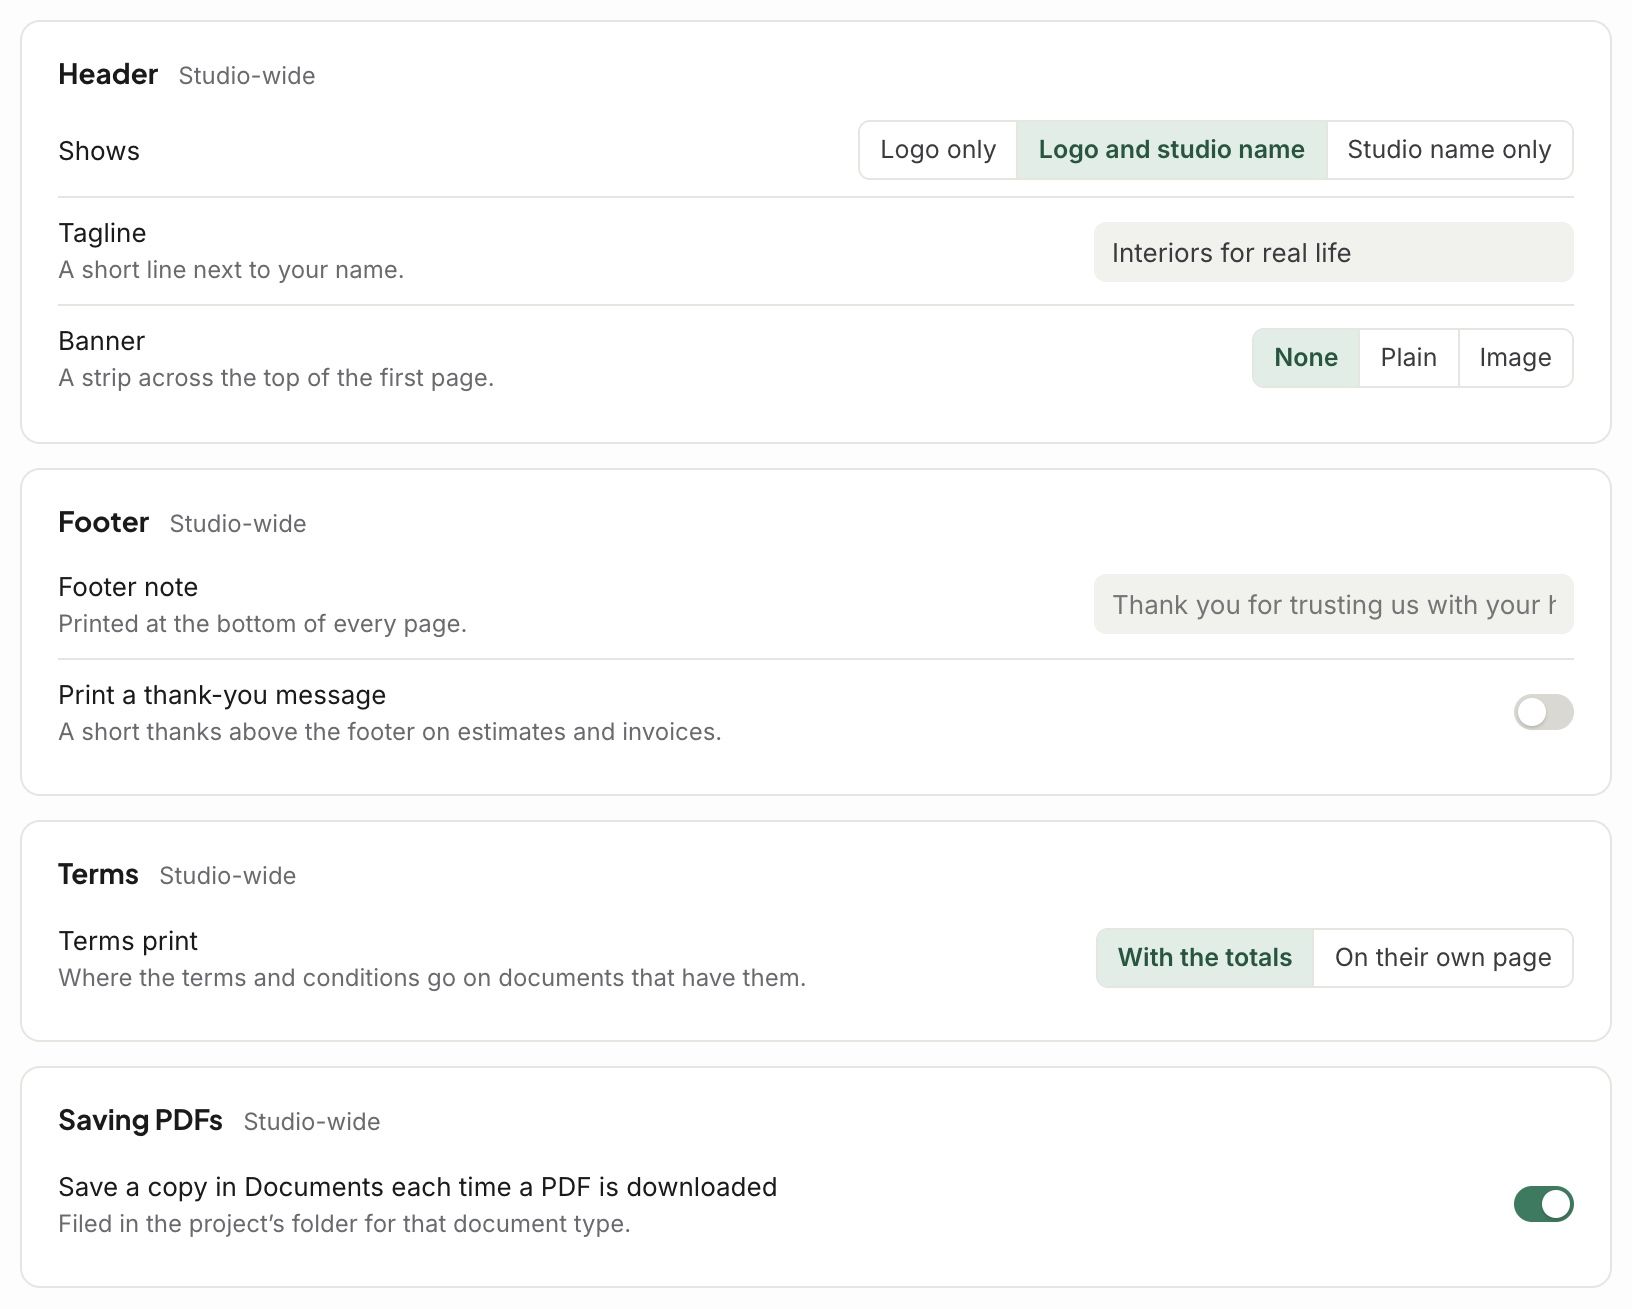Click the "Saving PDFs" section heading
Screen dimensions: 1632x1309
pos(140,1120)
